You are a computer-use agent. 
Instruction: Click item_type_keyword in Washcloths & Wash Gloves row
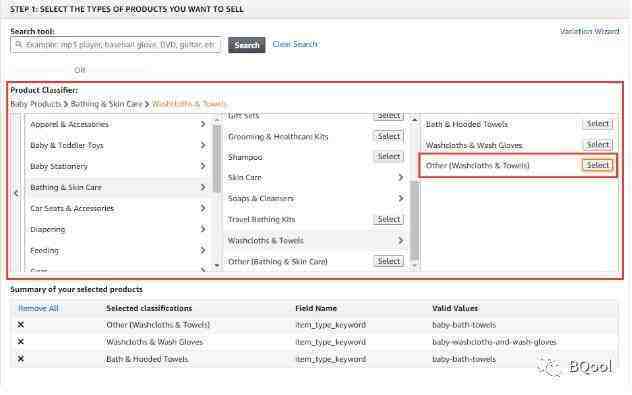[x=331, y=342]
